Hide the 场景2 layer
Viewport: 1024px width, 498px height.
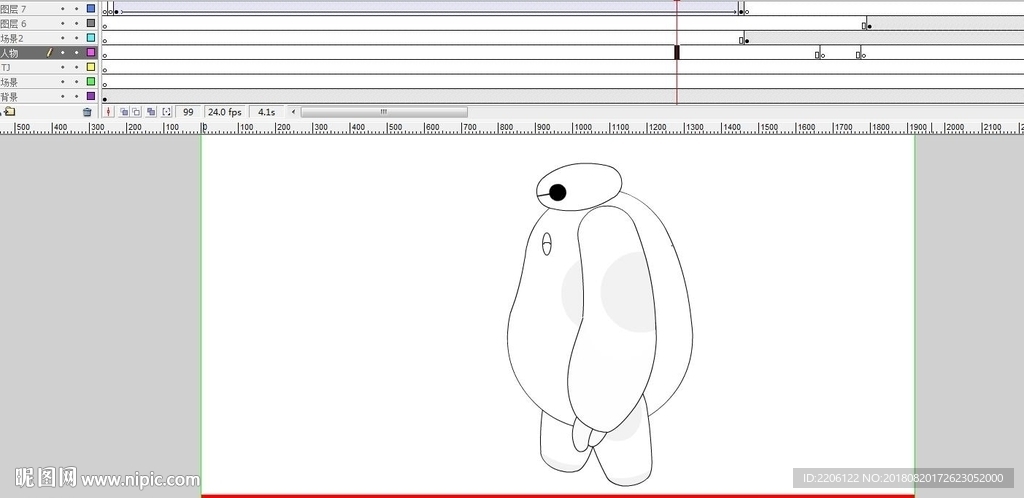pos(63,38)
